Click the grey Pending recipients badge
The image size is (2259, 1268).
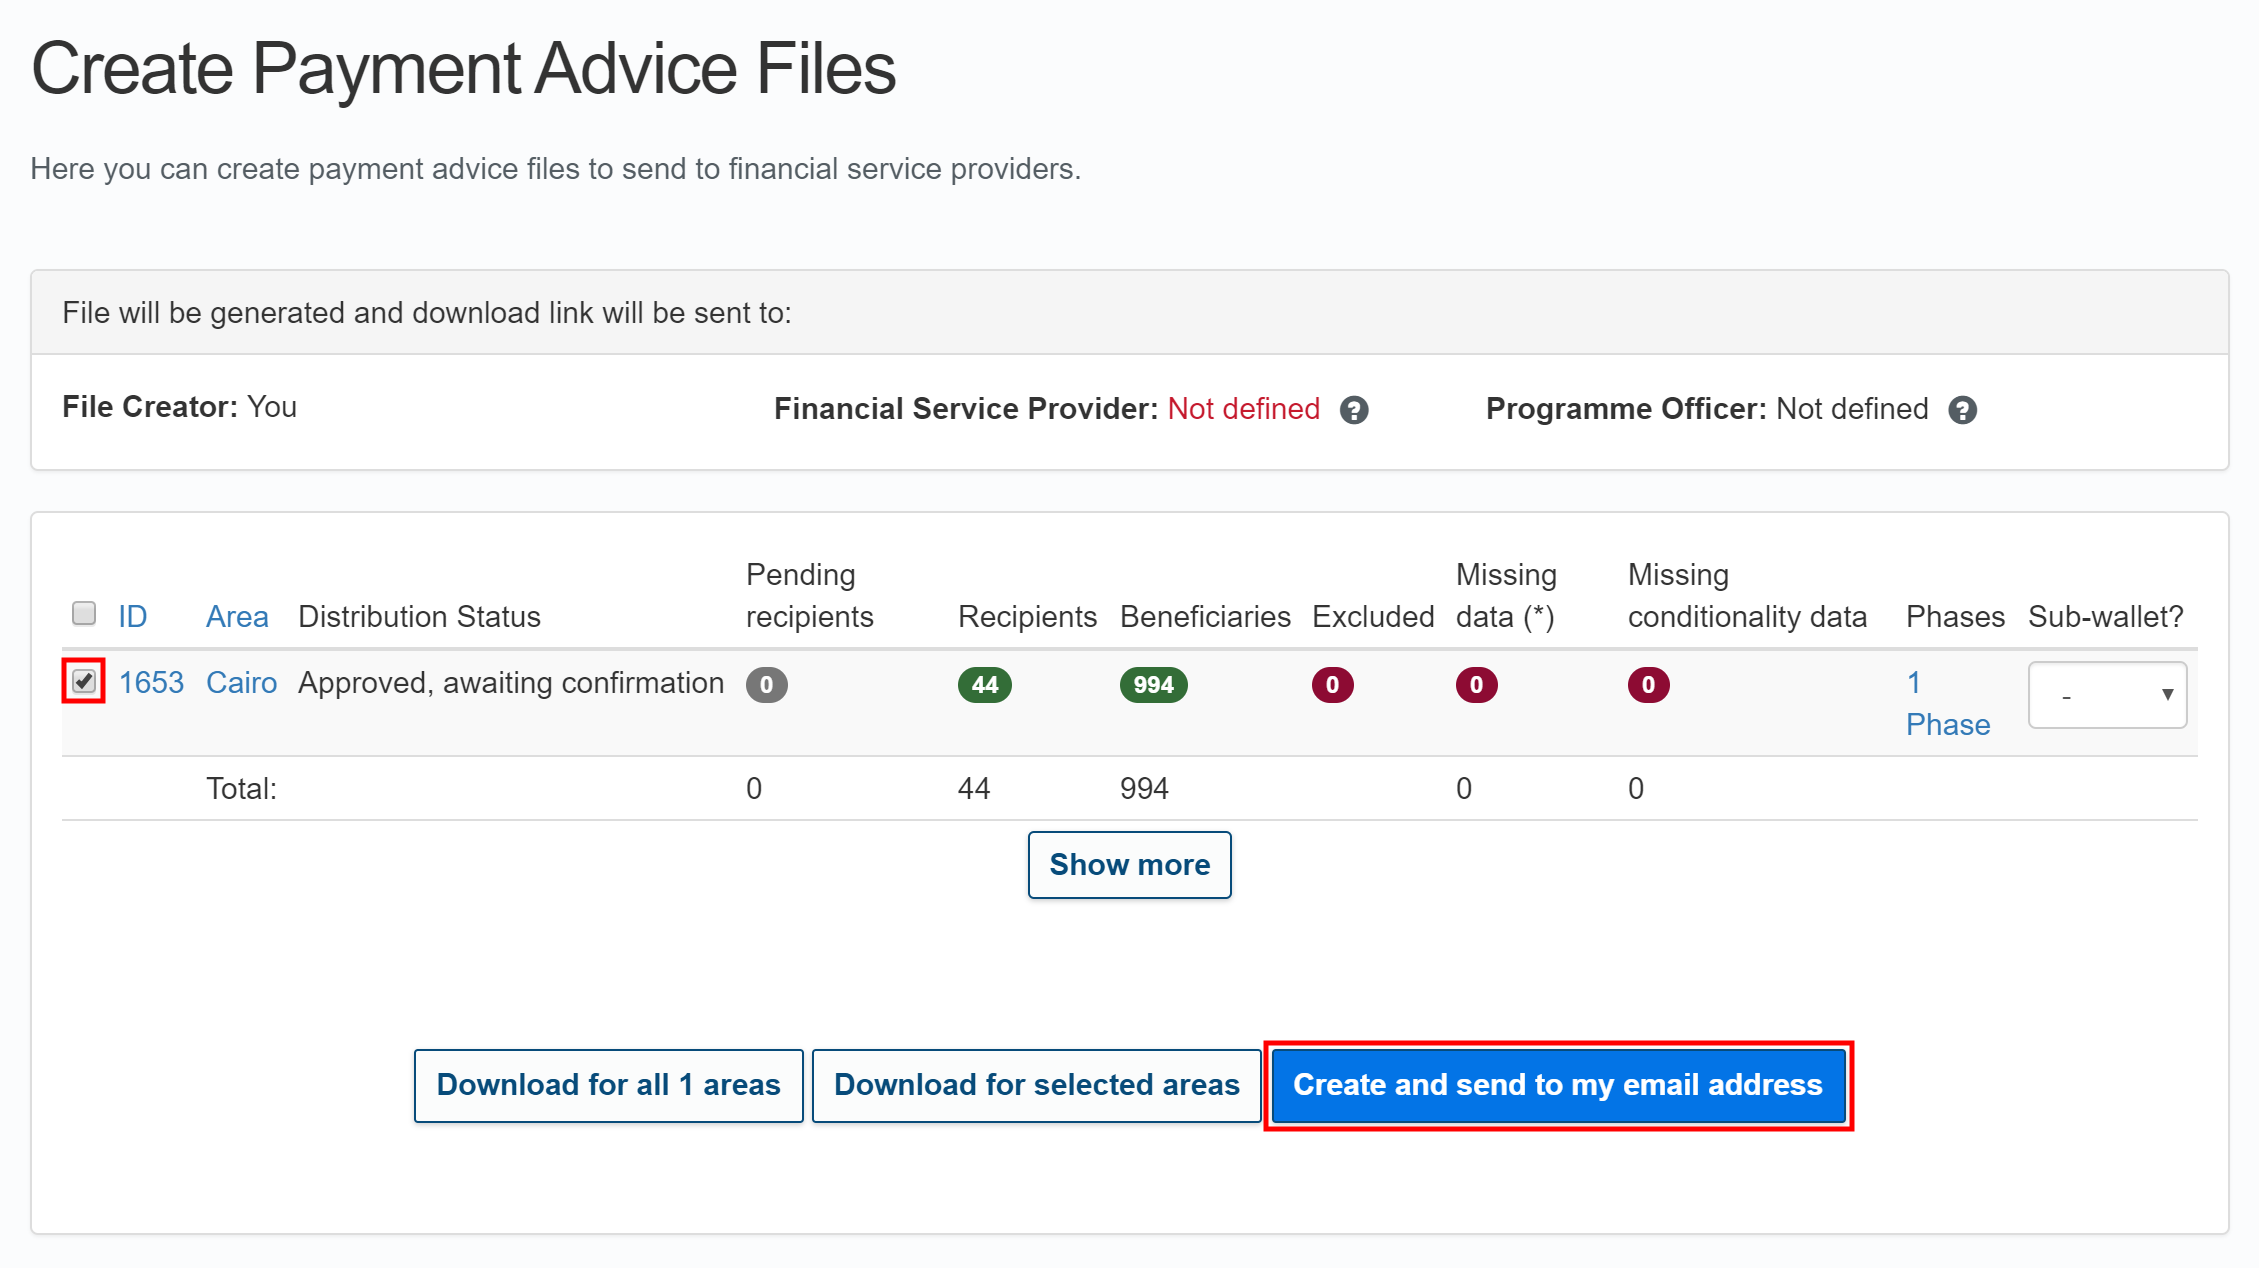(x=766, y=684)
